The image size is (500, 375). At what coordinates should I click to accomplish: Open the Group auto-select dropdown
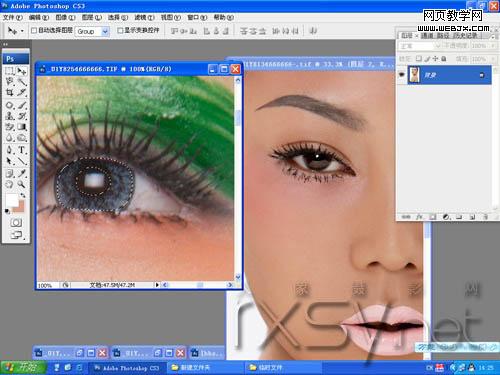[105, 32]
